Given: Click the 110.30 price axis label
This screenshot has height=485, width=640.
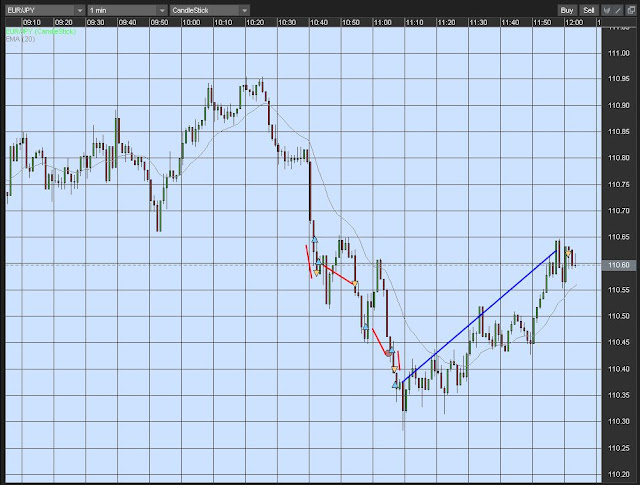Looking at the screenshot, I should pos(619,421).
